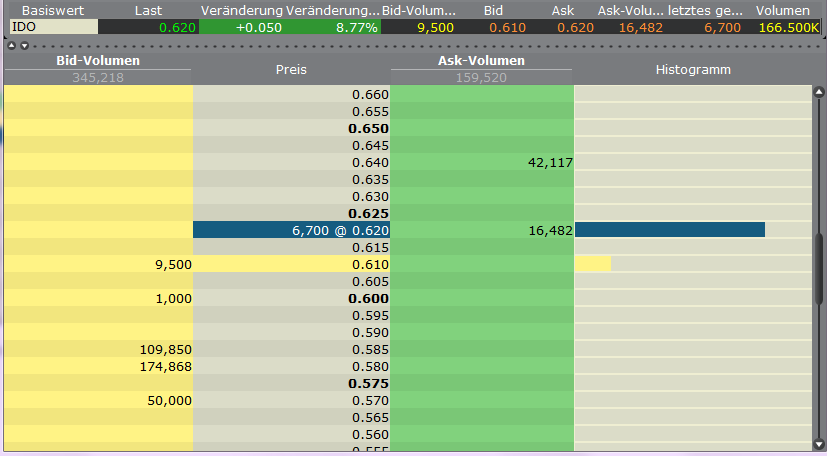
Task: Click bid volume 50,000 at 0.570
Action: pos(169,400)
